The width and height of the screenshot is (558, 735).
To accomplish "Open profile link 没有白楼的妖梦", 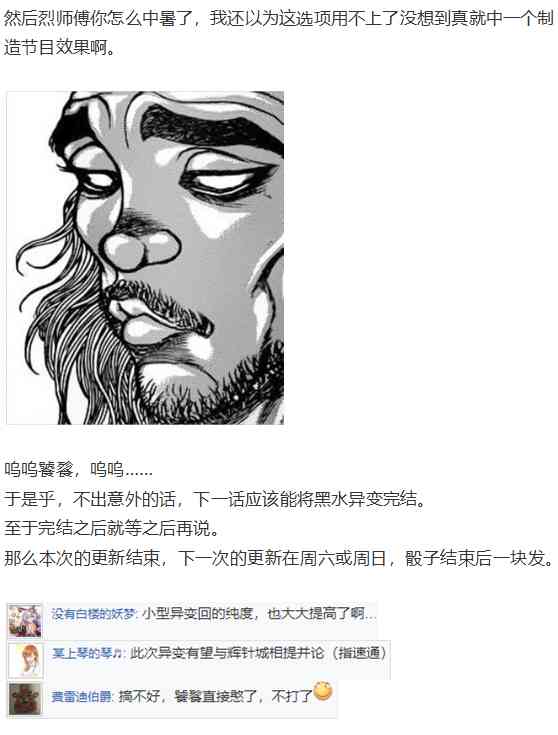I will click(x=93, y=614).
